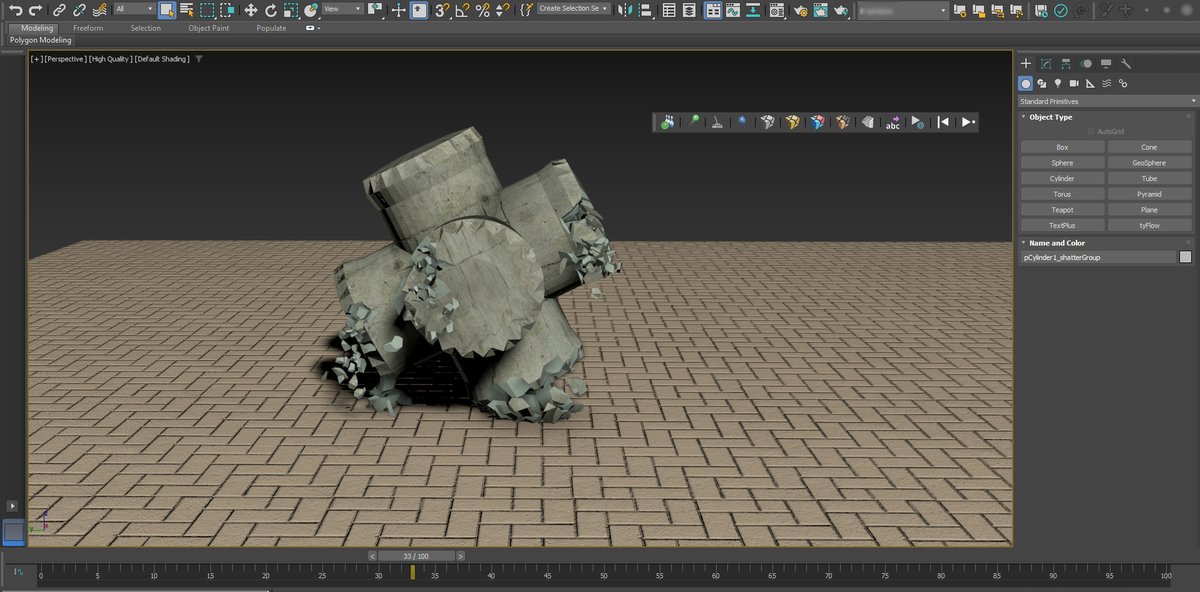Create a Teapot primitive
The height and width of the screenshot is (592, 1200).
(x=1061, y=209)
